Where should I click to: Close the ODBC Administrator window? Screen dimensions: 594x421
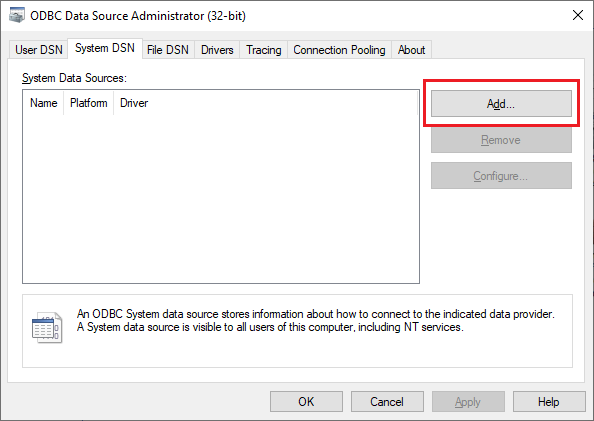578,16
